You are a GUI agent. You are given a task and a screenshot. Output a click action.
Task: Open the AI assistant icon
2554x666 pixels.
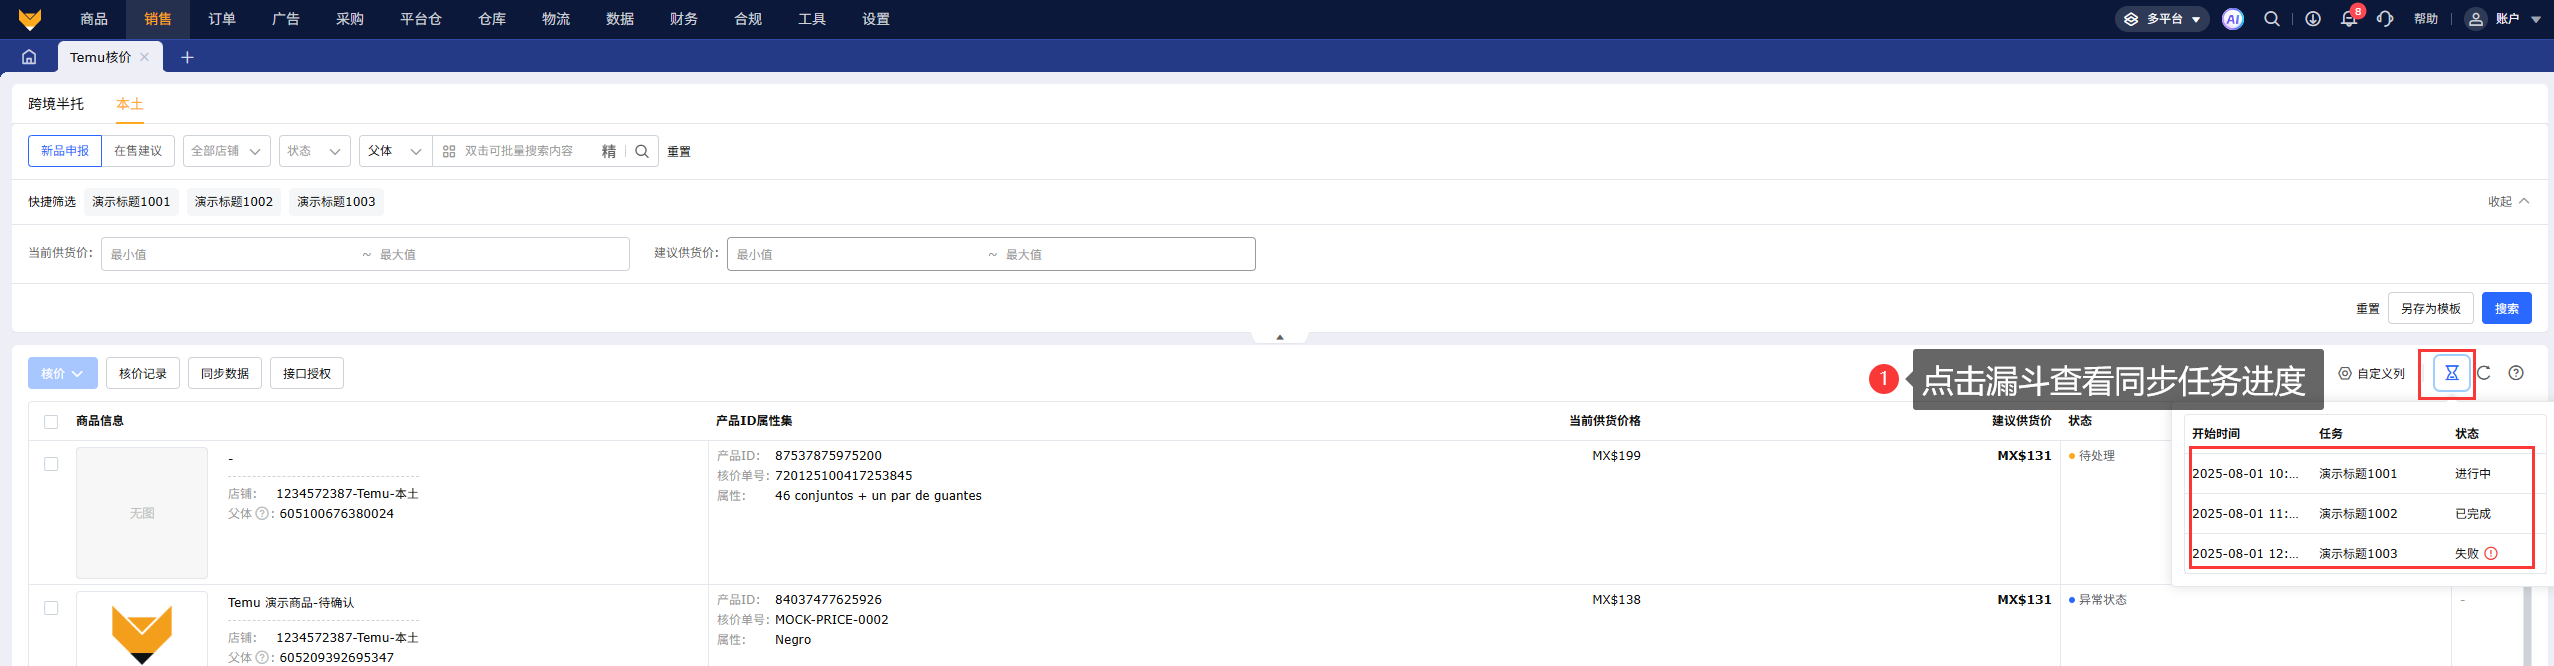pyautogui.click(x=2233, y=19)
